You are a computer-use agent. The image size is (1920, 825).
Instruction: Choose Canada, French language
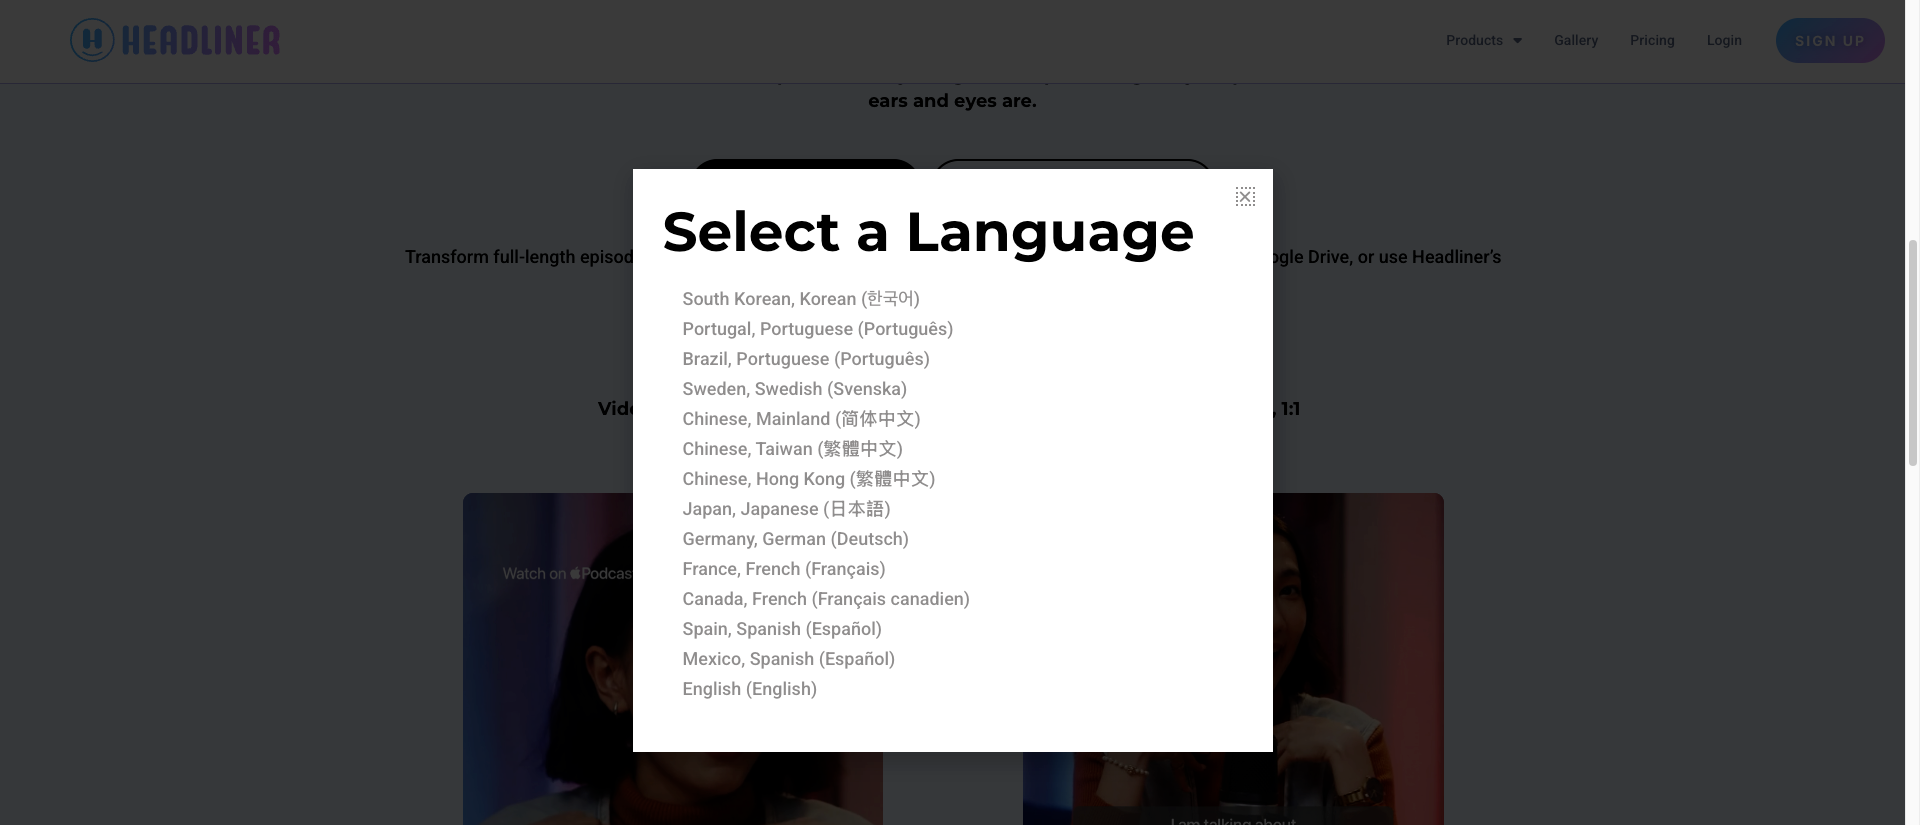click(826, 599)
